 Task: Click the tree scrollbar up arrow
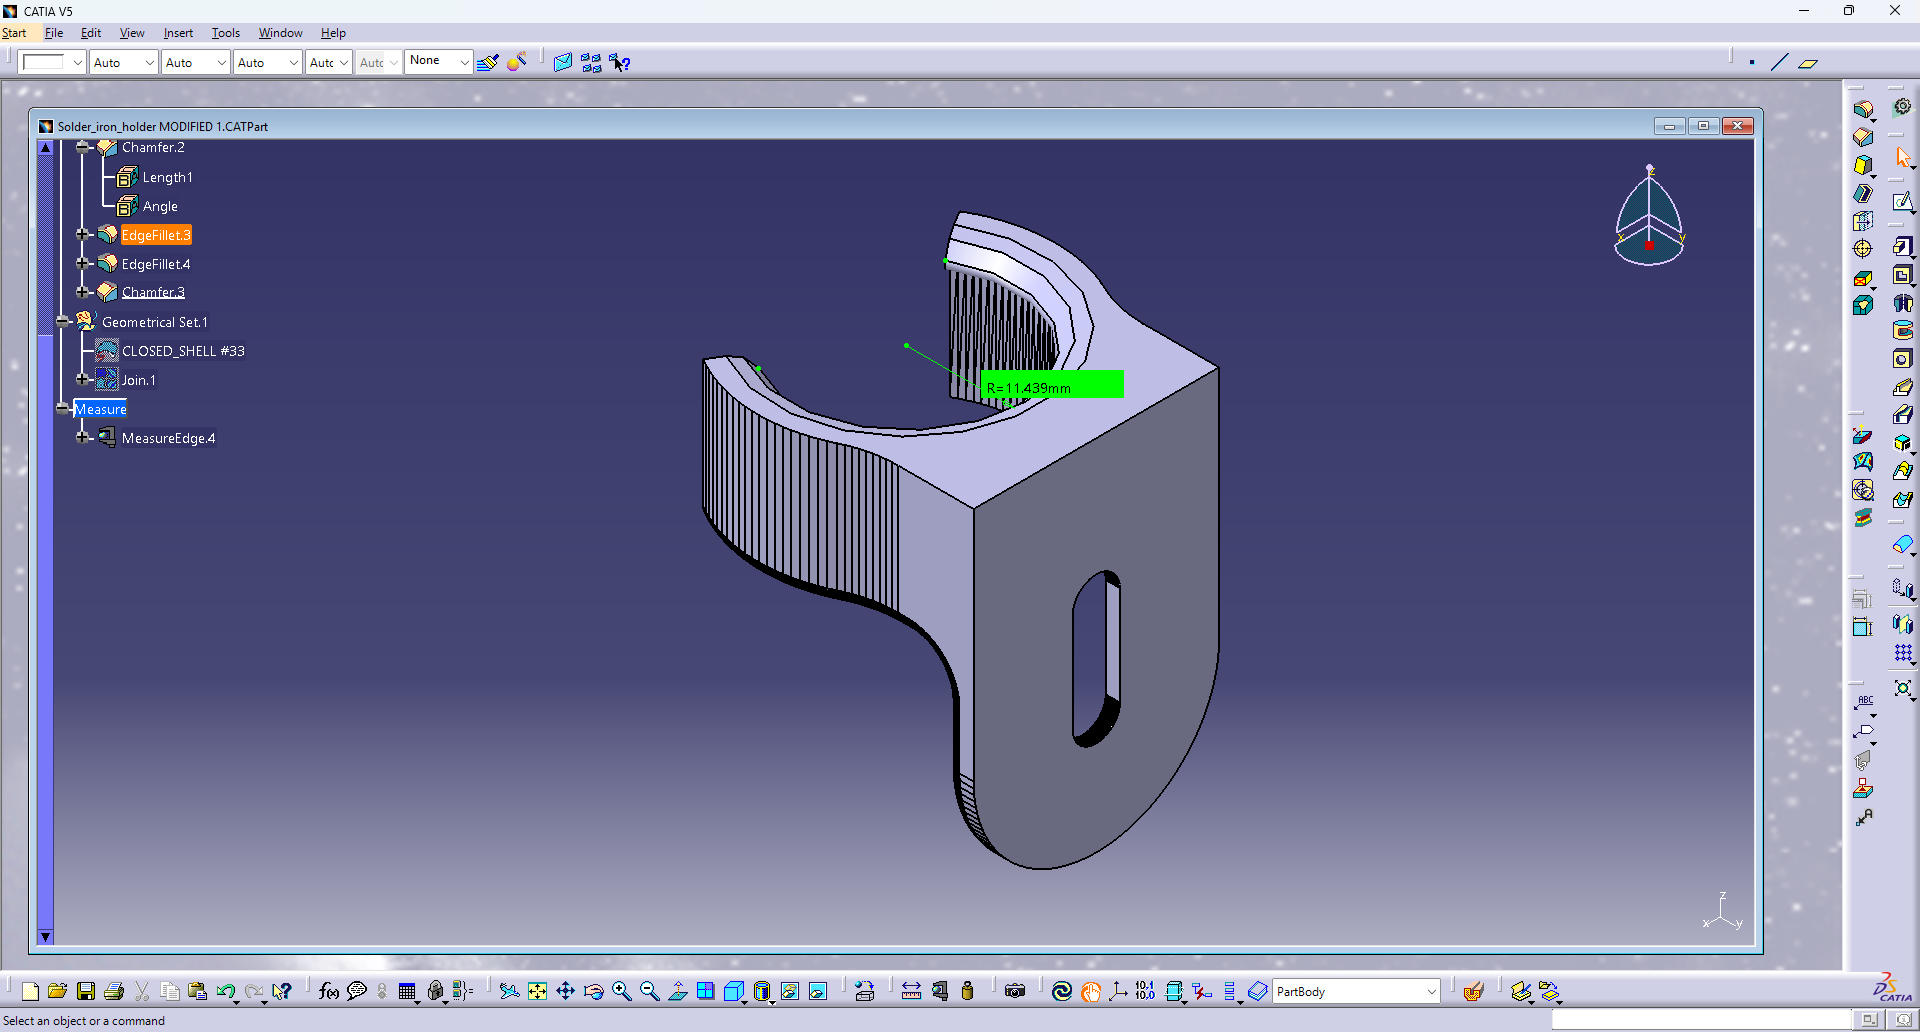point(45,147)
